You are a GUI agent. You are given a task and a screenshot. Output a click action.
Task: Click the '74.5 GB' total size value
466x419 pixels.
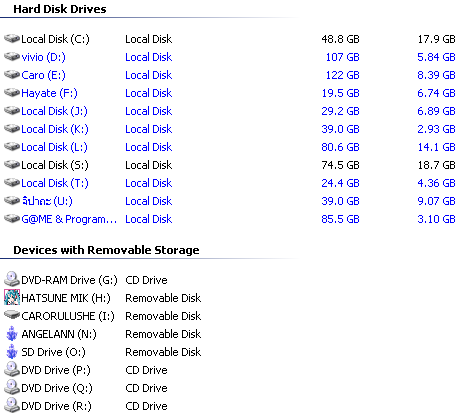pos(340,165)
